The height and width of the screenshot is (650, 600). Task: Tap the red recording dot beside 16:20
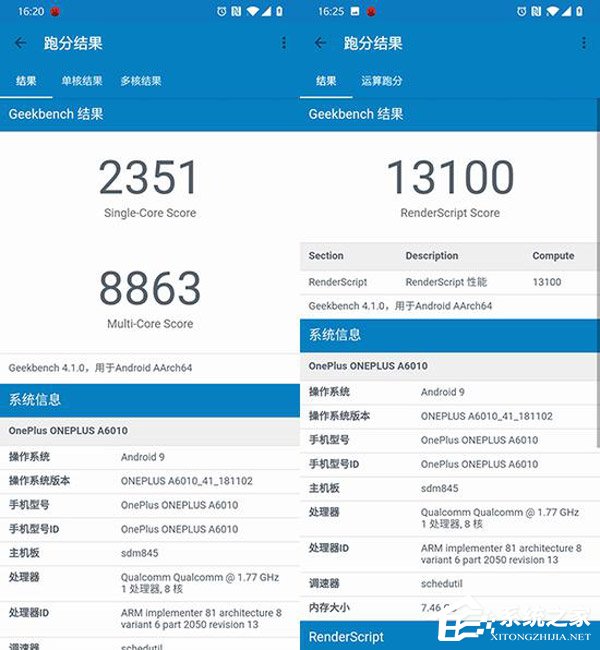click(x=55, y=12)
